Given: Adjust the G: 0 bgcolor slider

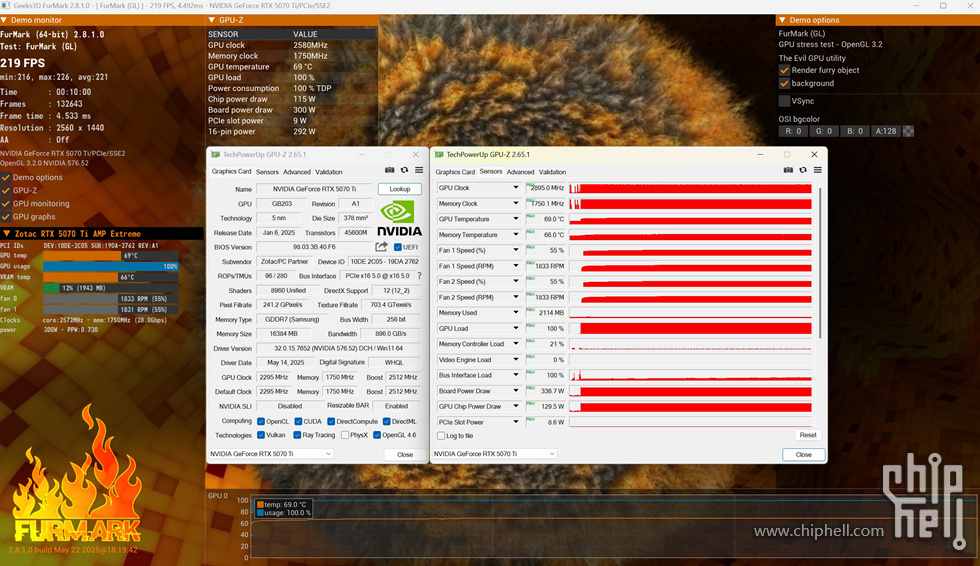Looking at the screenshot, I should [x=824, y=131].
